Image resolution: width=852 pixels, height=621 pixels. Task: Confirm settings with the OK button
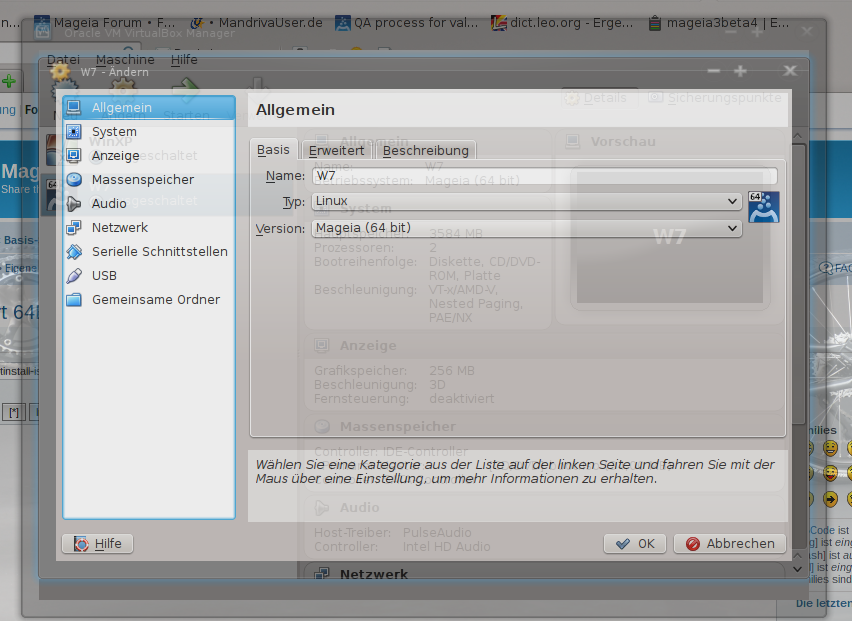pyautogui.click(x=635, y=543)
